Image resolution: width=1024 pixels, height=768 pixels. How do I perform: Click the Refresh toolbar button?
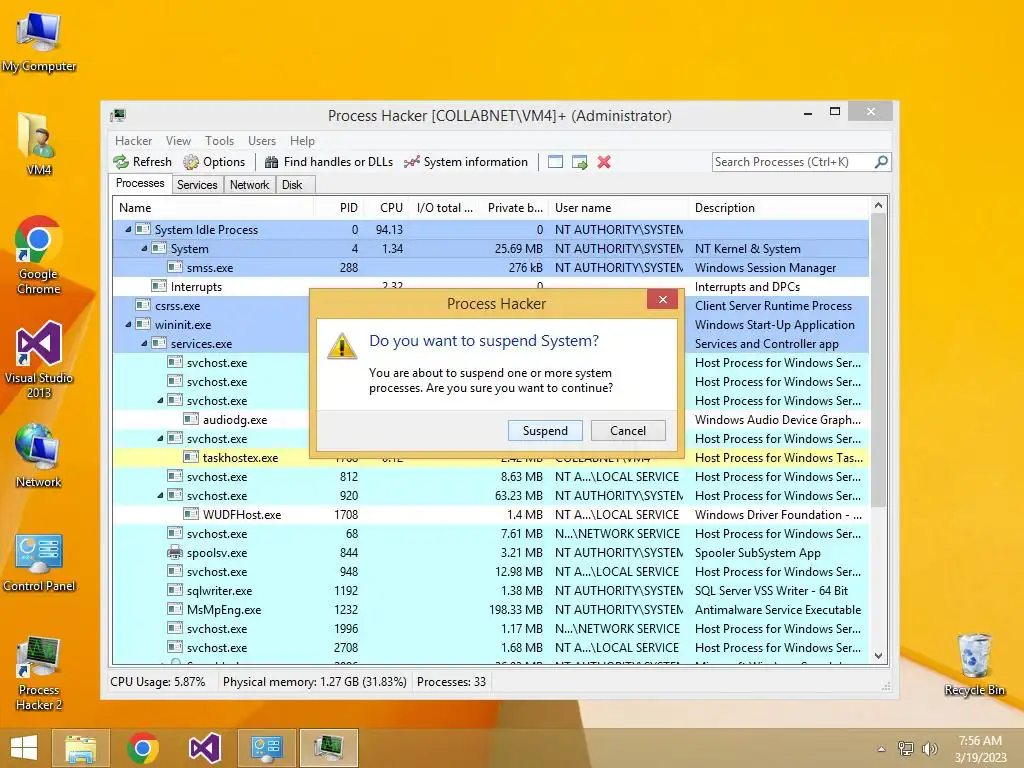142,162
